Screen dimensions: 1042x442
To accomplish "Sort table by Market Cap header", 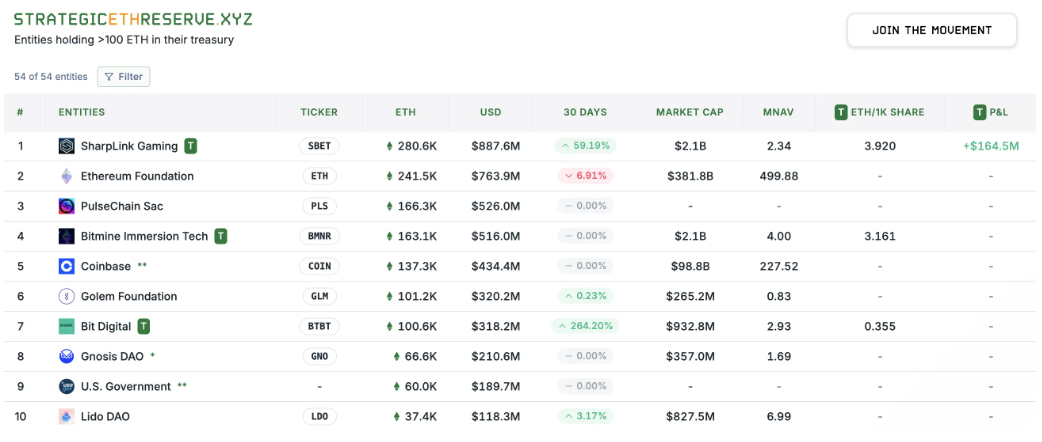I will [x=689, y=112].
